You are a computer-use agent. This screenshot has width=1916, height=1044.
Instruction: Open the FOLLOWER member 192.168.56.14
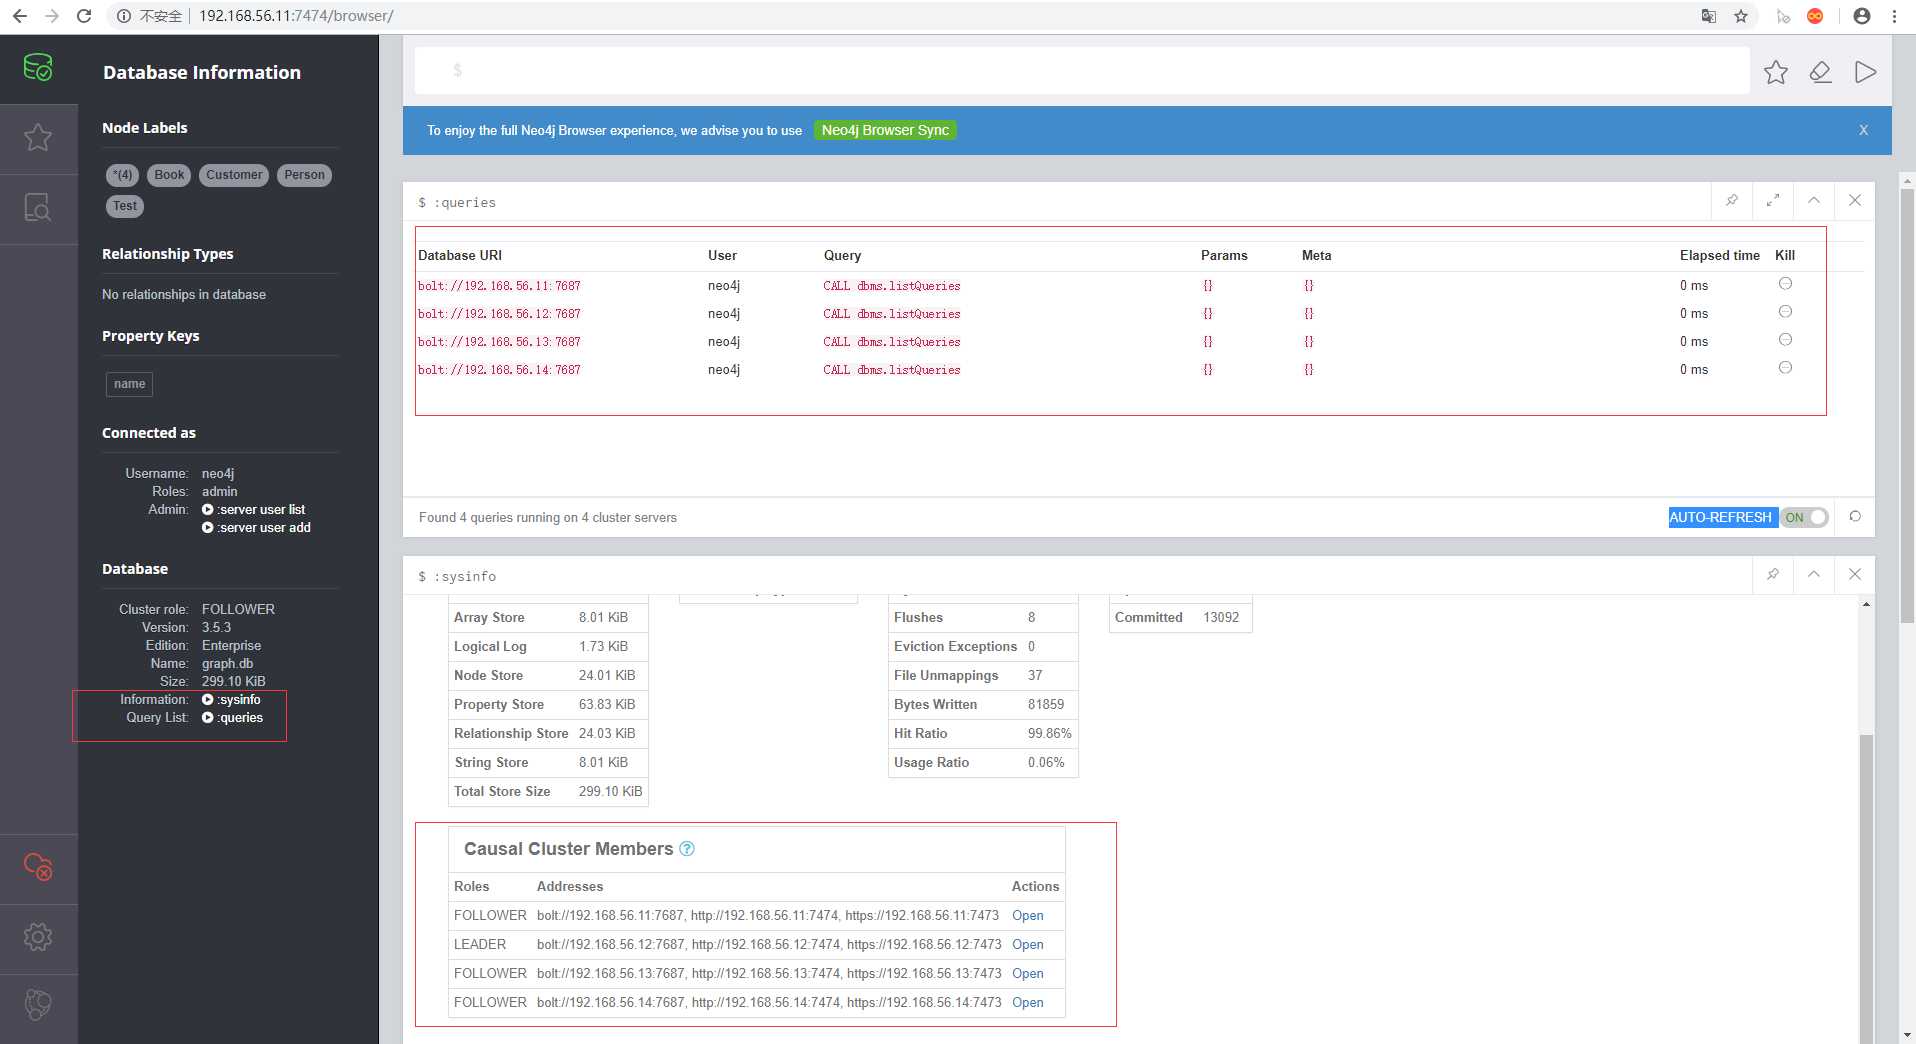point(1027,1003)
